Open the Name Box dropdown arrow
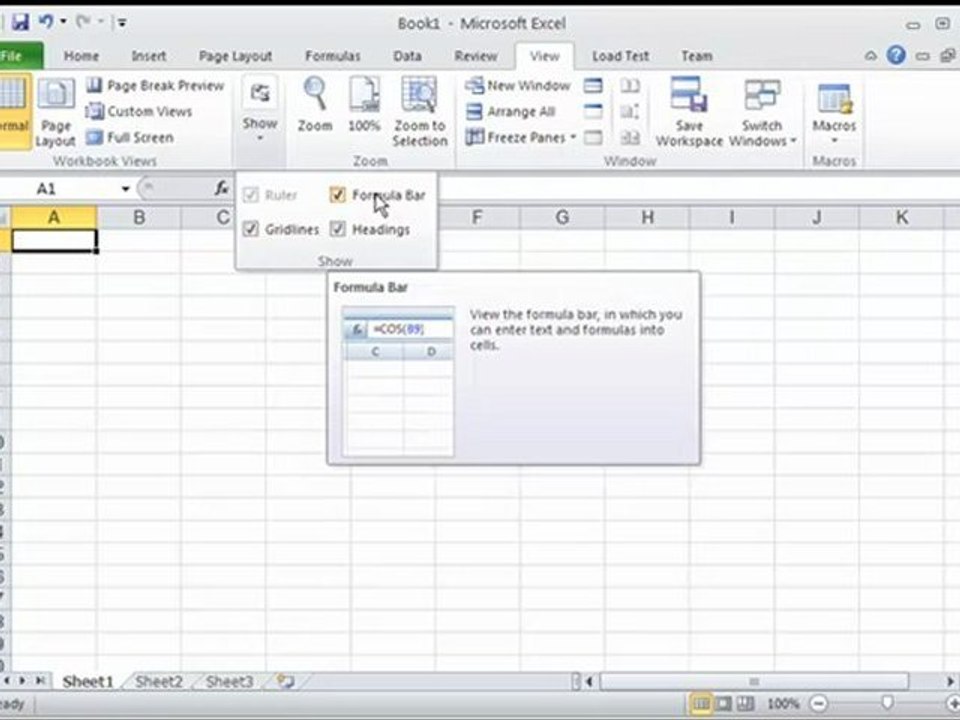Image resolution: width=960 pixels, height=720 pixels. (125, 189)
